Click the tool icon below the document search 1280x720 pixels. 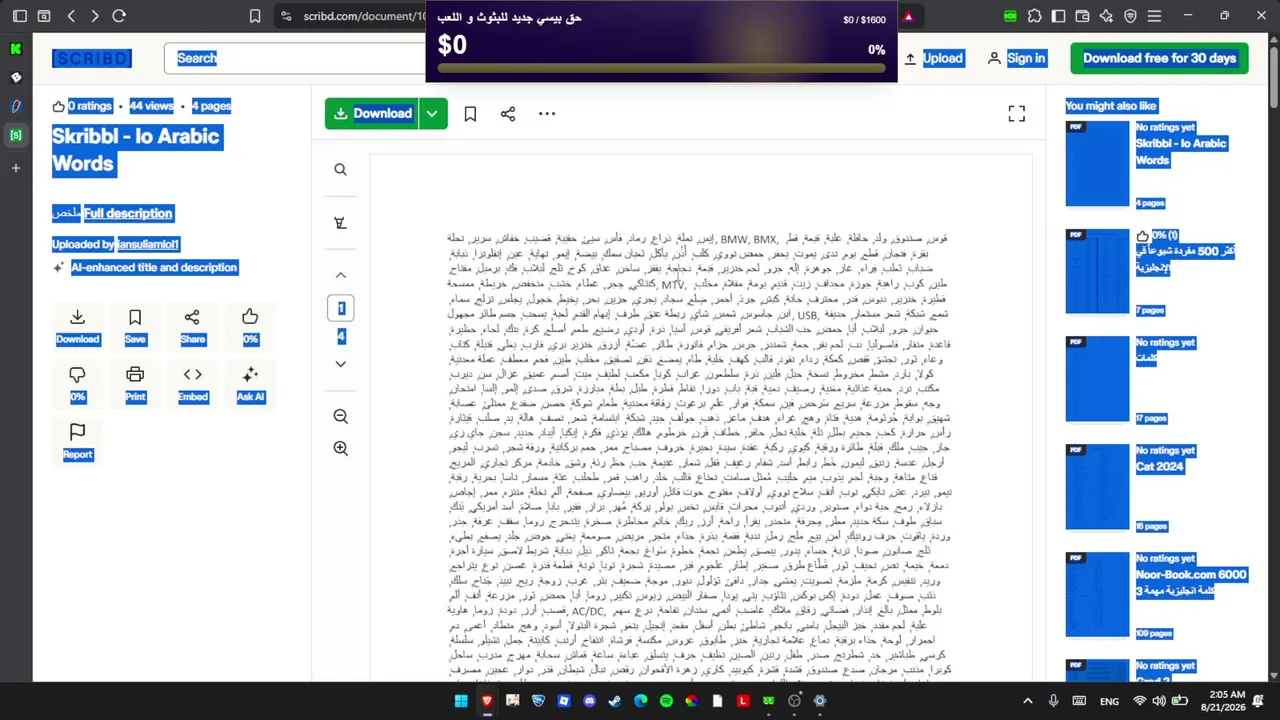340,223
